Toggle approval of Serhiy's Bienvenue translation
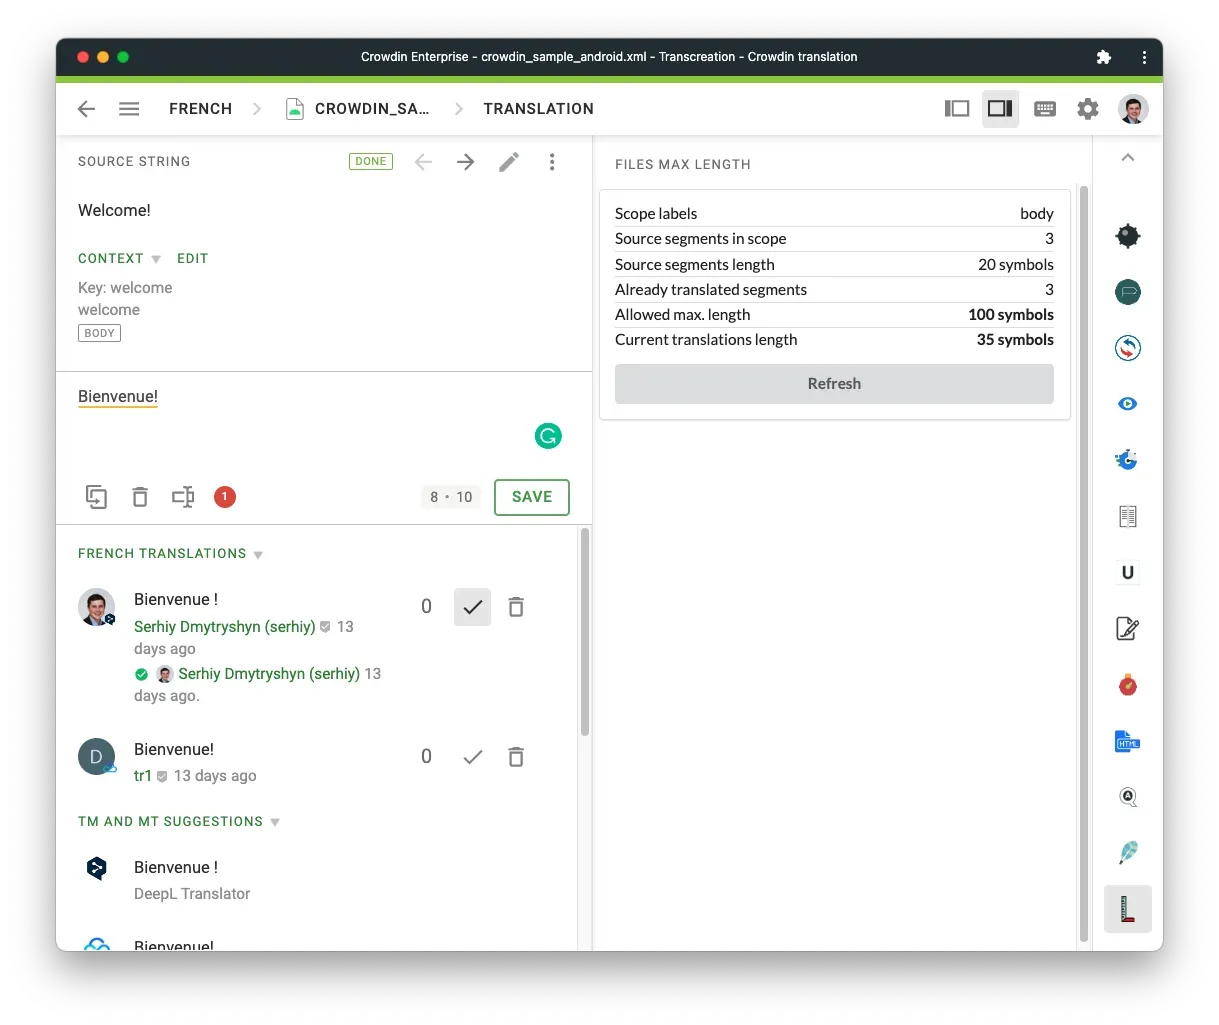1219x1025 pixels. (x=472, y=607)
